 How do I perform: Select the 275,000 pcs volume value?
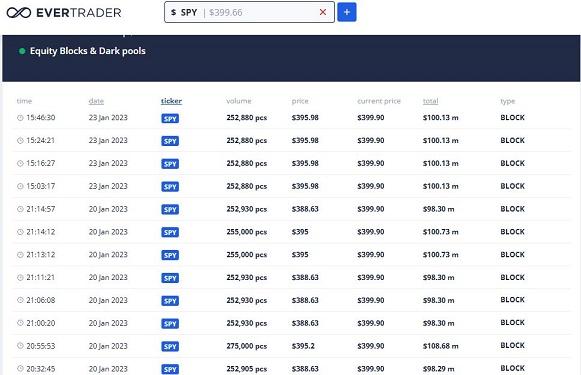pyautogui.click(x=247, y=346)
